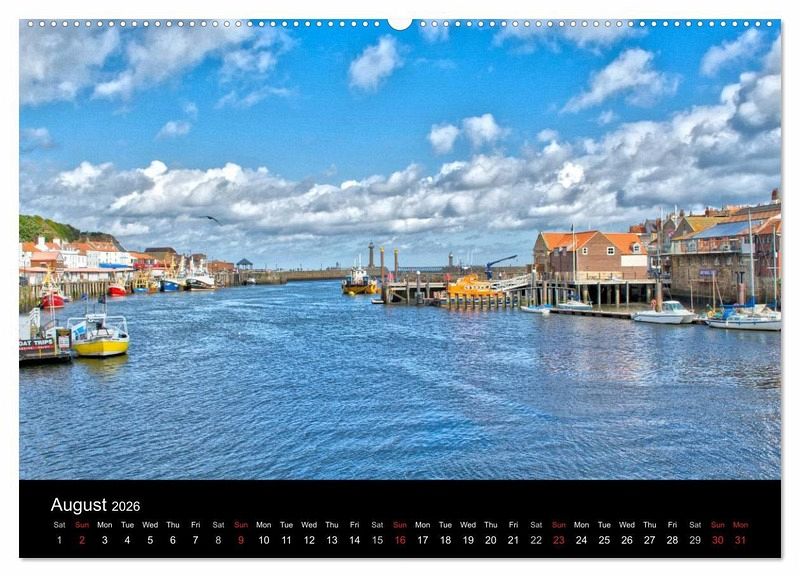Select Sunday date 9

[241, 540]
